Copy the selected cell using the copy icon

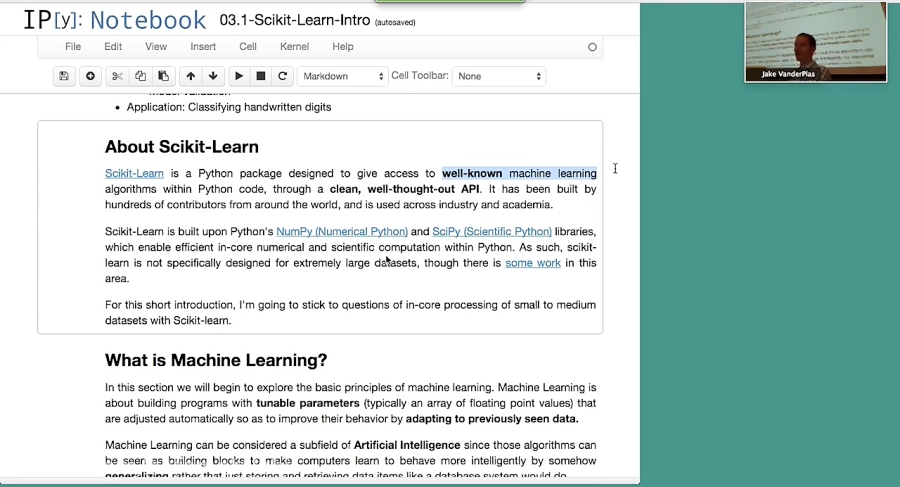[x=140, y=76]
